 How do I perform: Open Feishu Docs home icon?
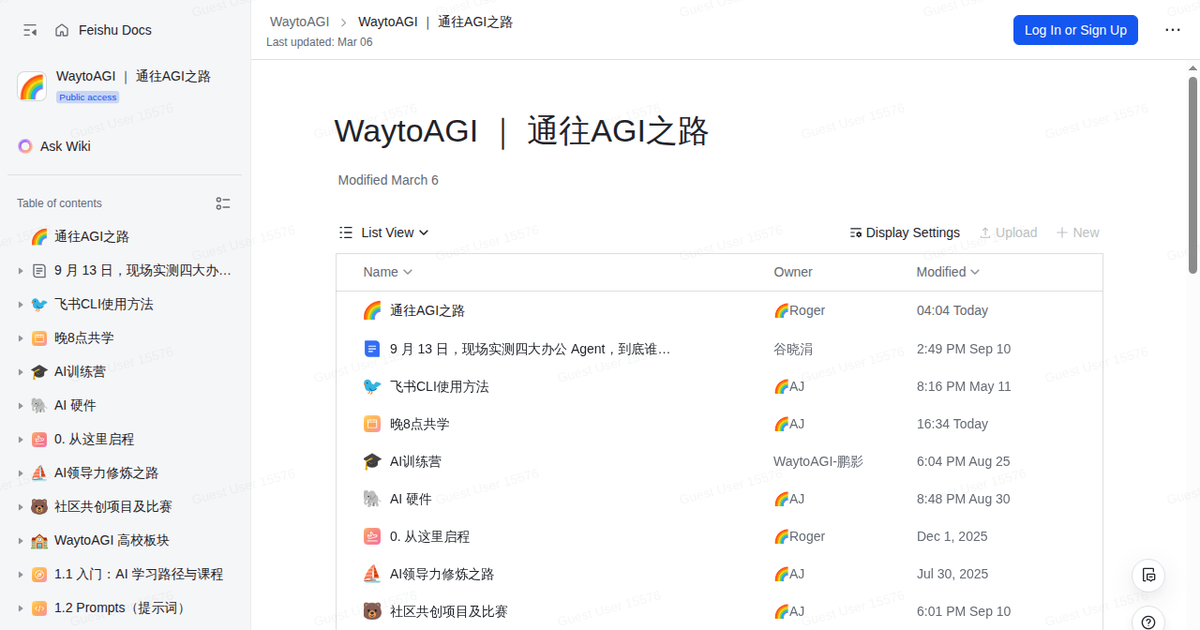point(63,30)
